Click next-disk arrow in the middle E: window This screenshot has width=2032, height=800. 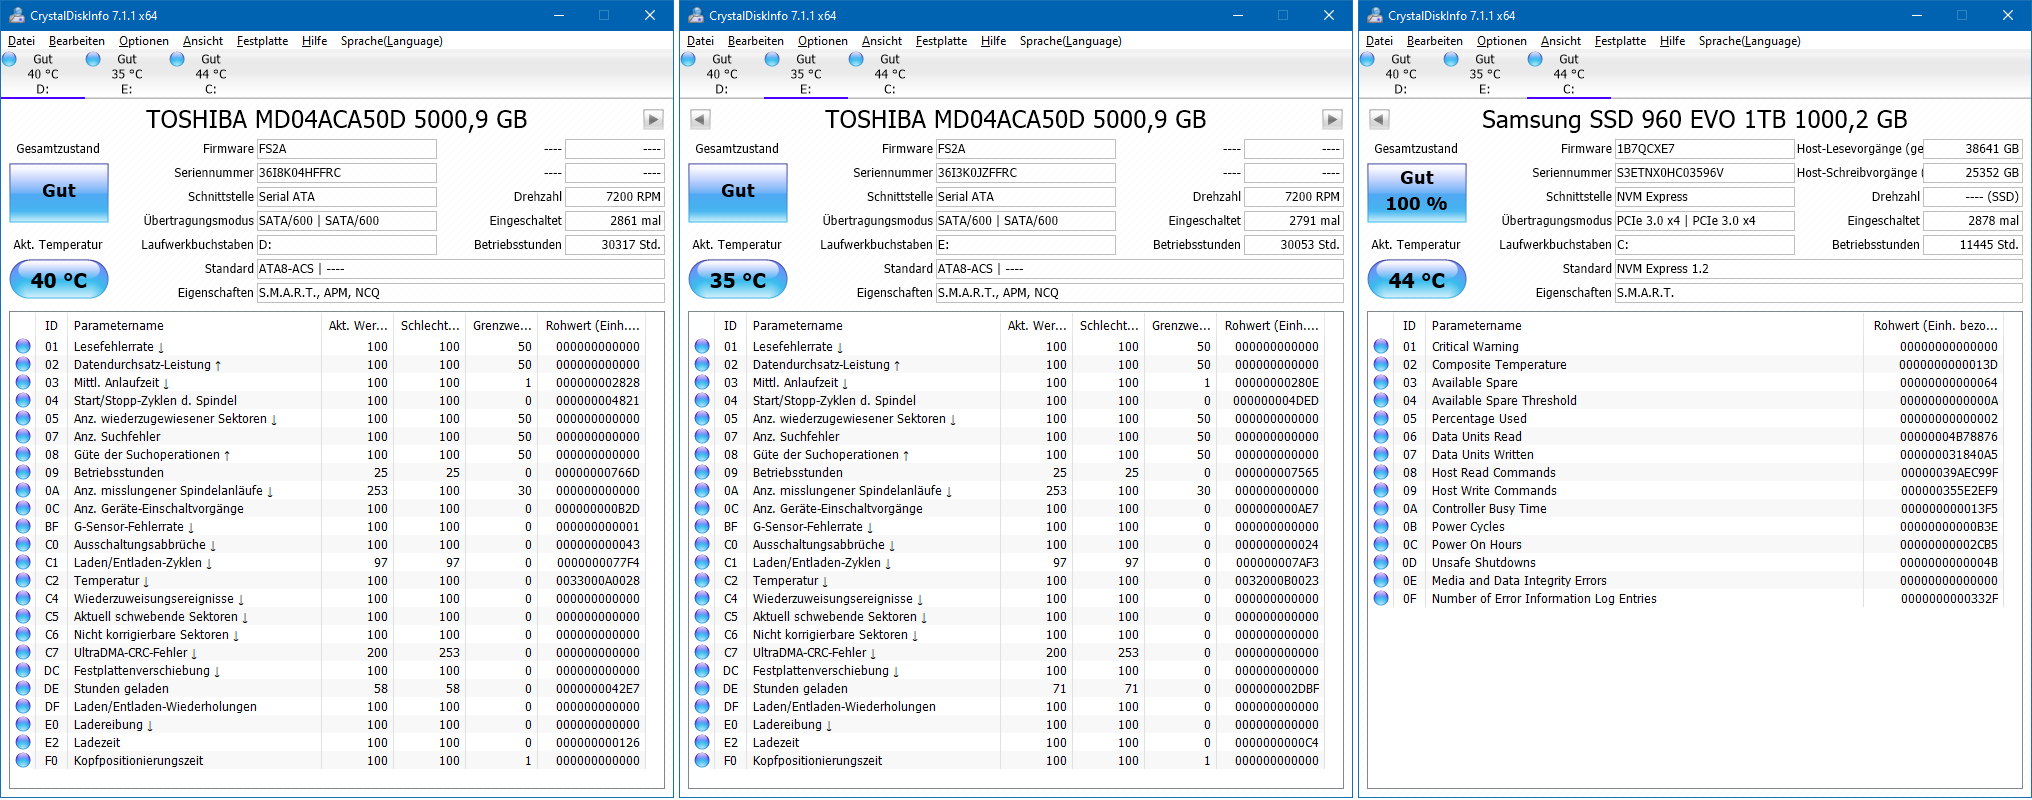coord(1332,120)
